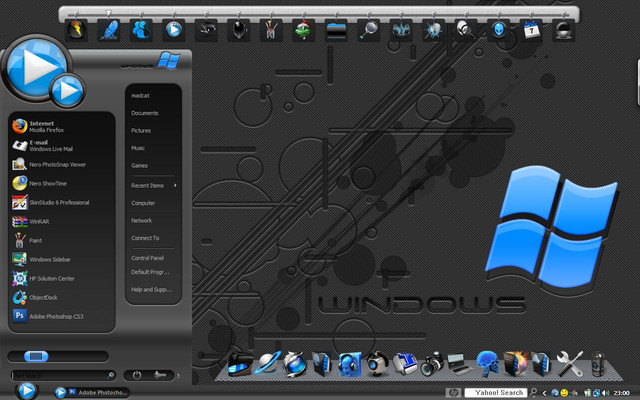Open ObjectDock from the program list
This screenshot has width=640, height=400.
click(x=61, y=298)
